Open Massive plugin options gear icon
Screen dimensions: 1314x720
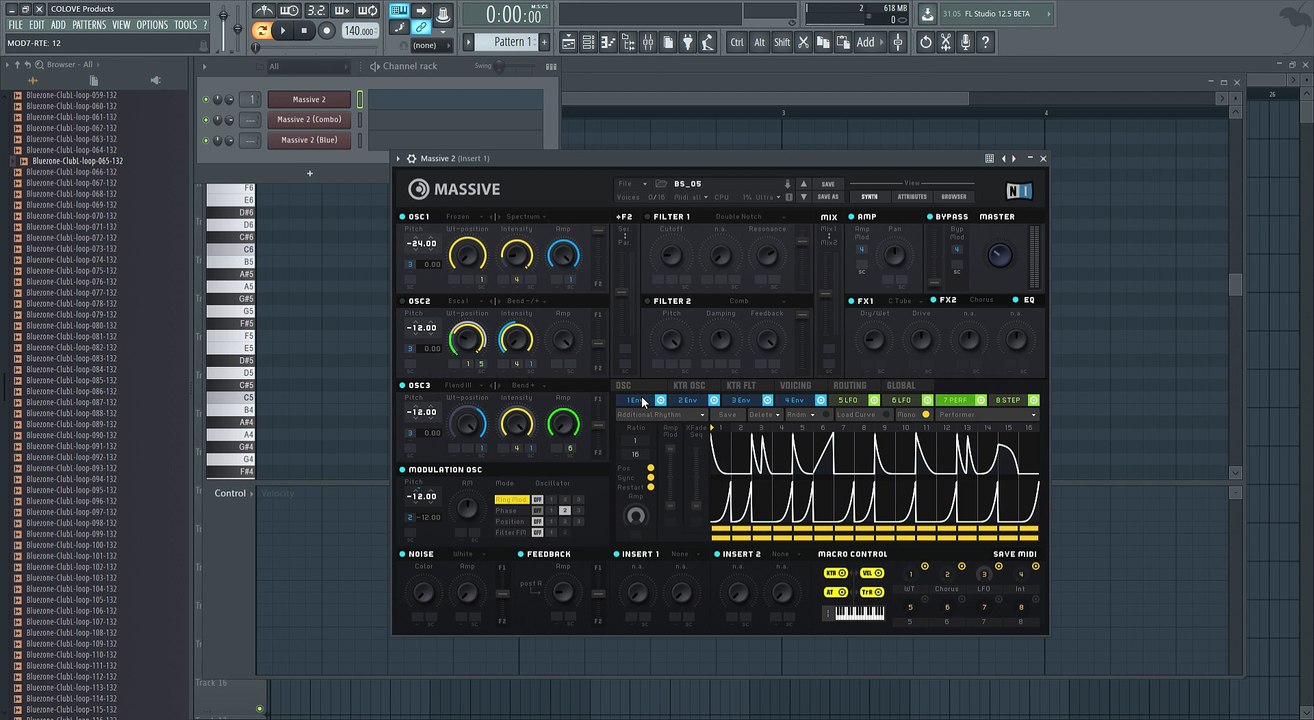[x=411, y=158]
